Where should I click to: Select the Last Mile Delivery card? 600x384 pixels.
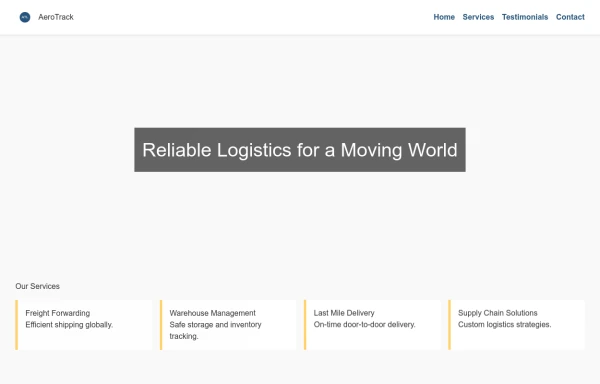pyautogui.click(x=372, y=325)
